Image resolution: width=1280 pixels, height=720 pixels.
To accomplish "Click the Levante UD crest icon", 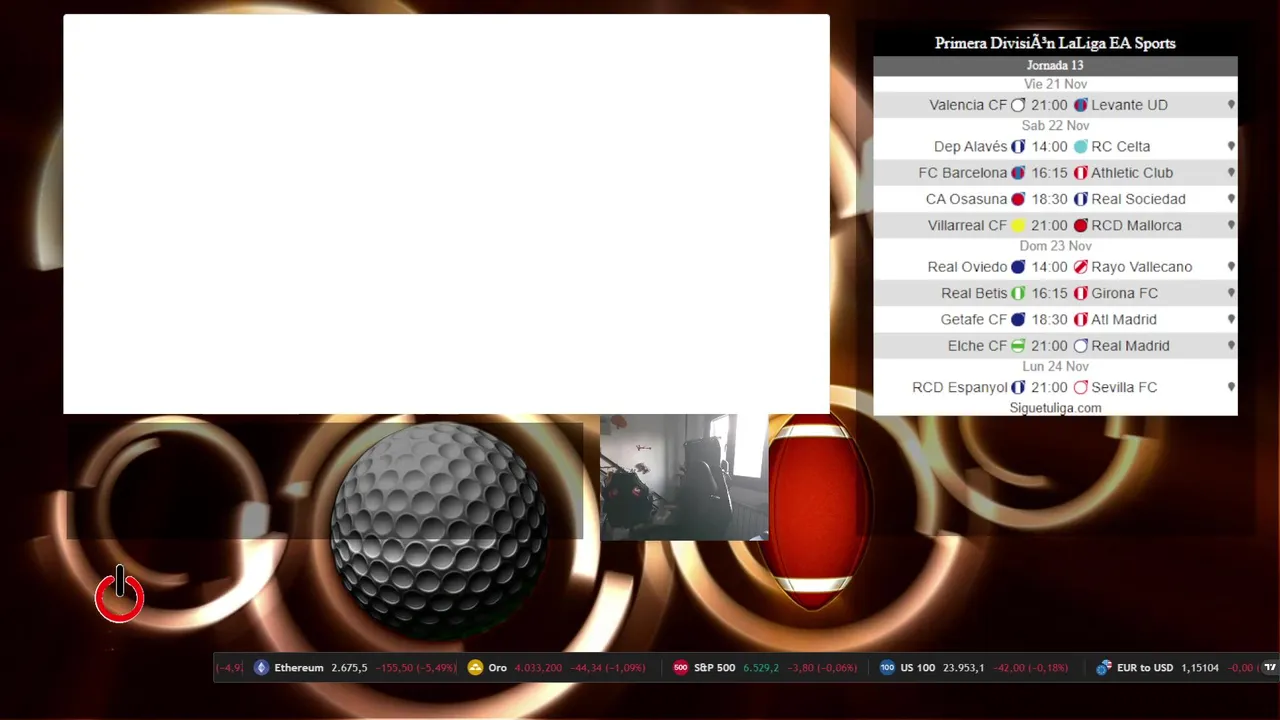I will pos(1080,105).
